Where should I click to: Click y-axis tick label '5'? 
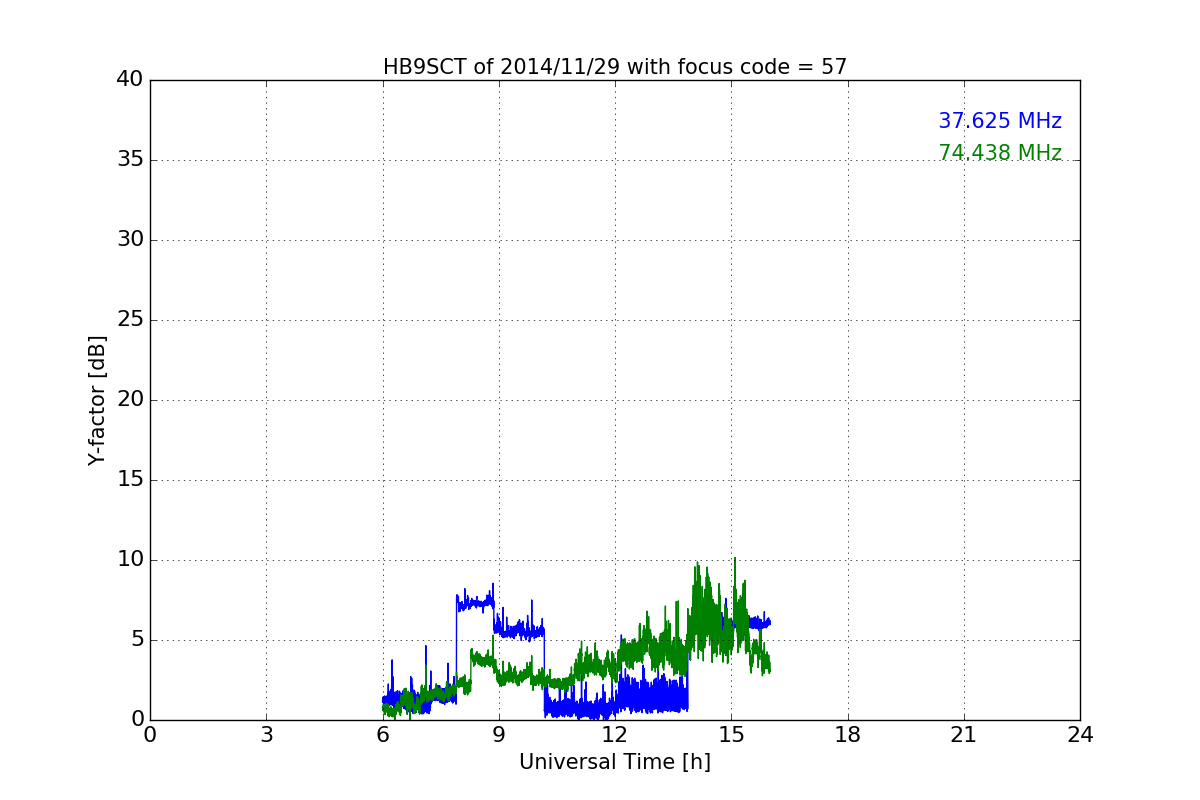coord(137,640)
